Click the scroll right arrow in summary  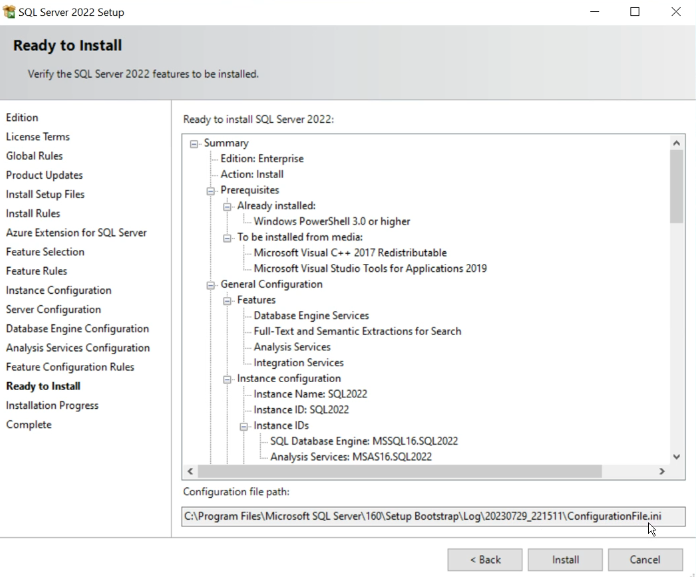(662, 471)
